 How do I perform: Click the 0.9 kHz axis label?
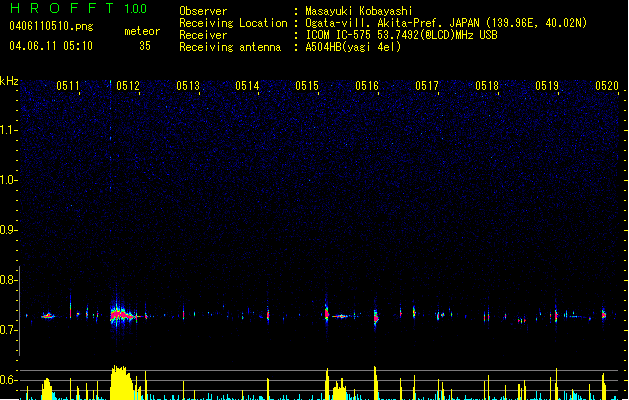point(8,230)
